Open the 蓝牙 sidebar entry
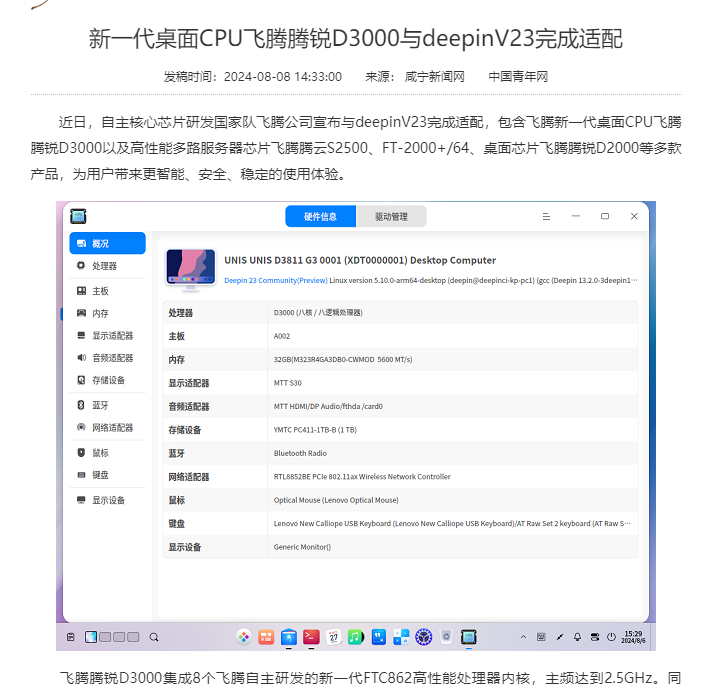This screenshot has height=698, width=719. tap(107, 405)
